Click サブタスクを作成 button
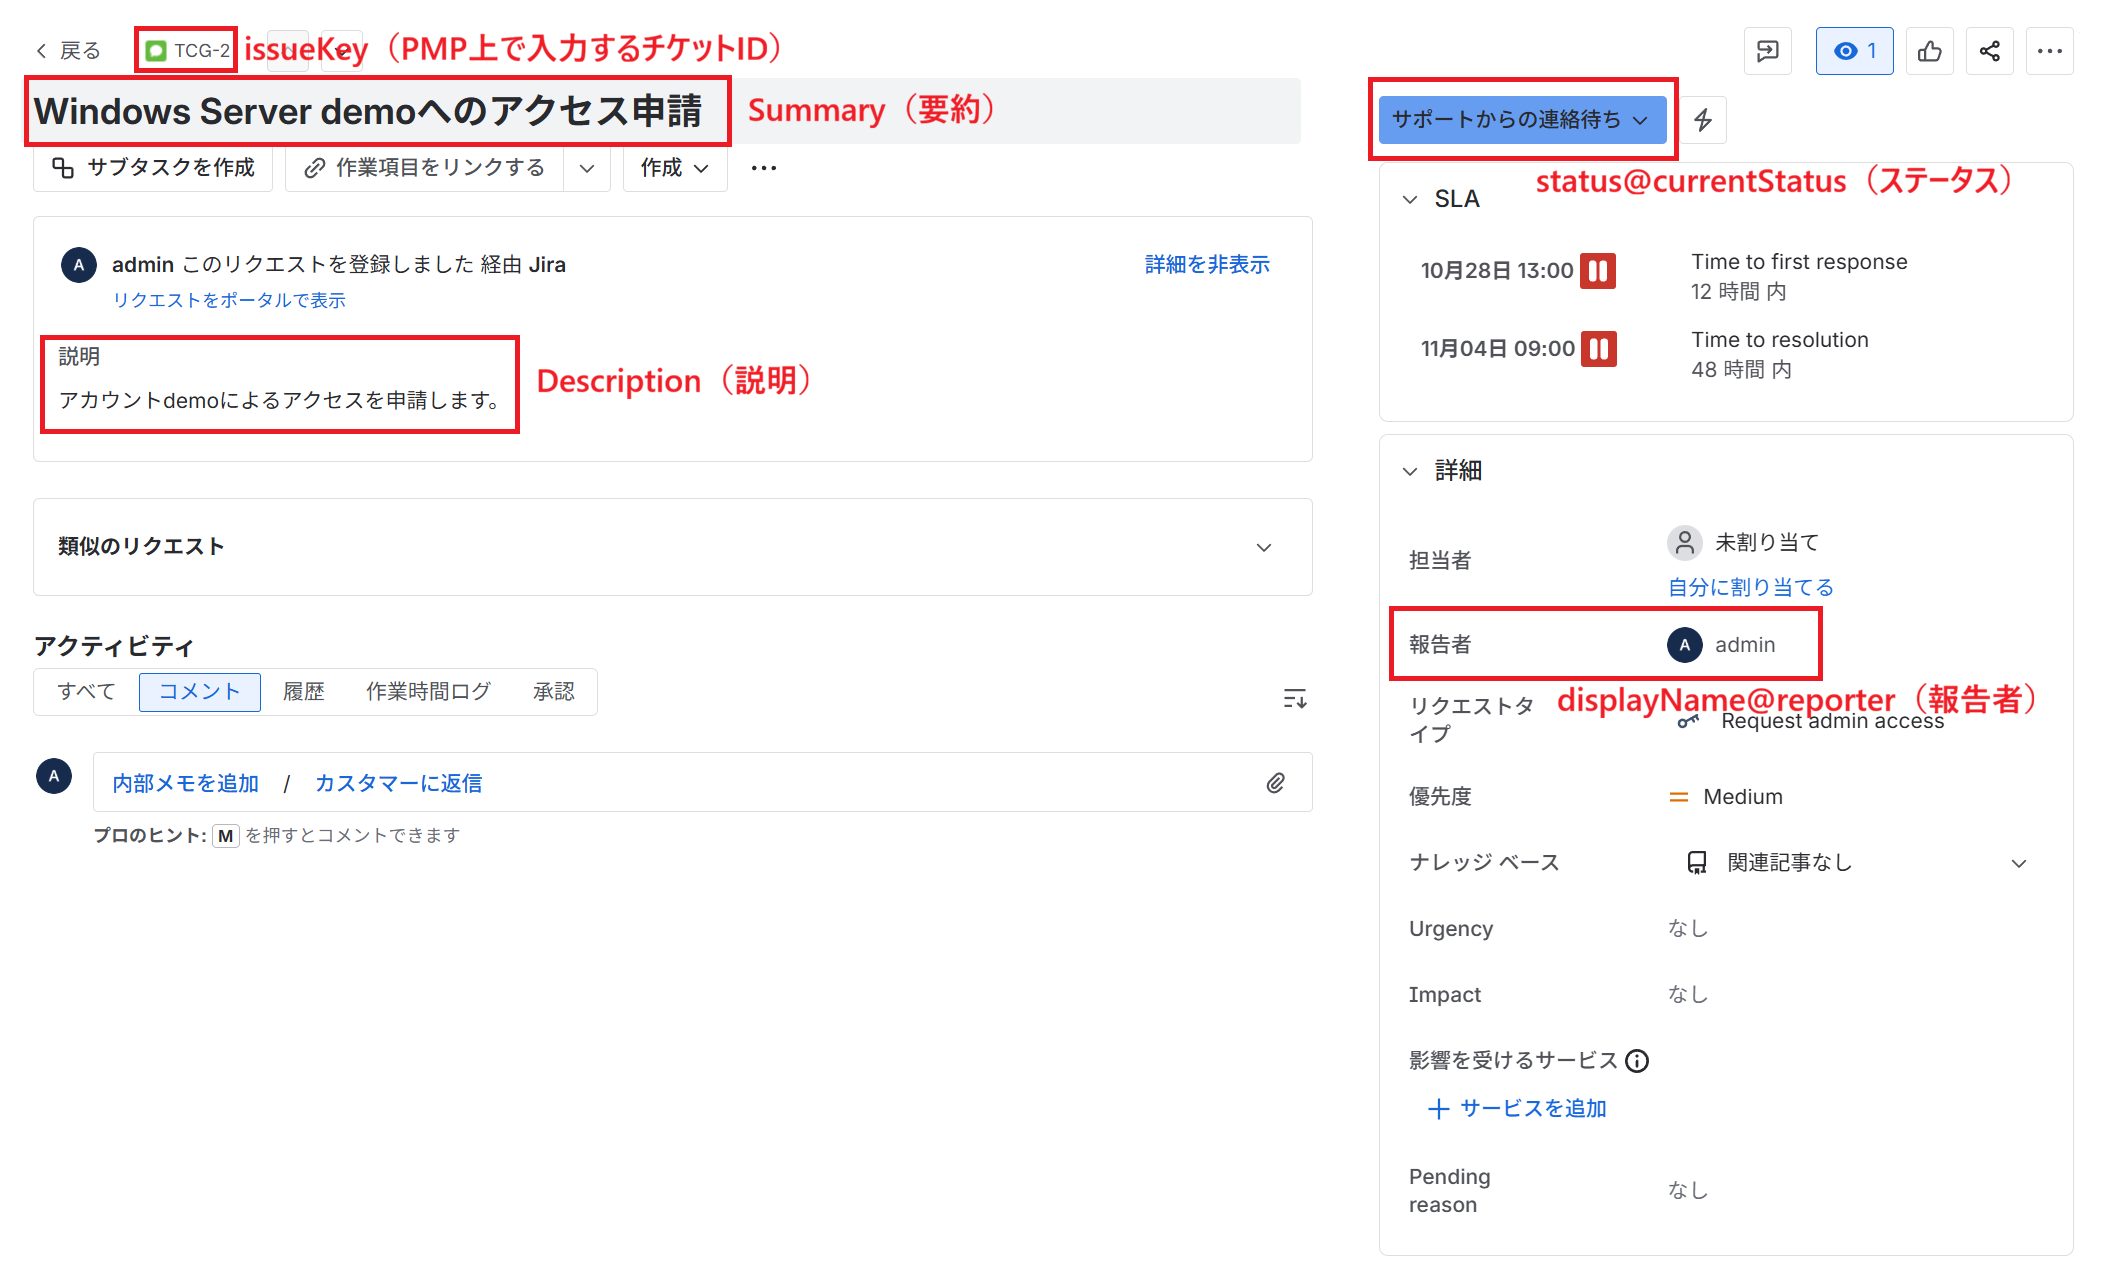The image size is (2110, 1266). pos(154,168)
